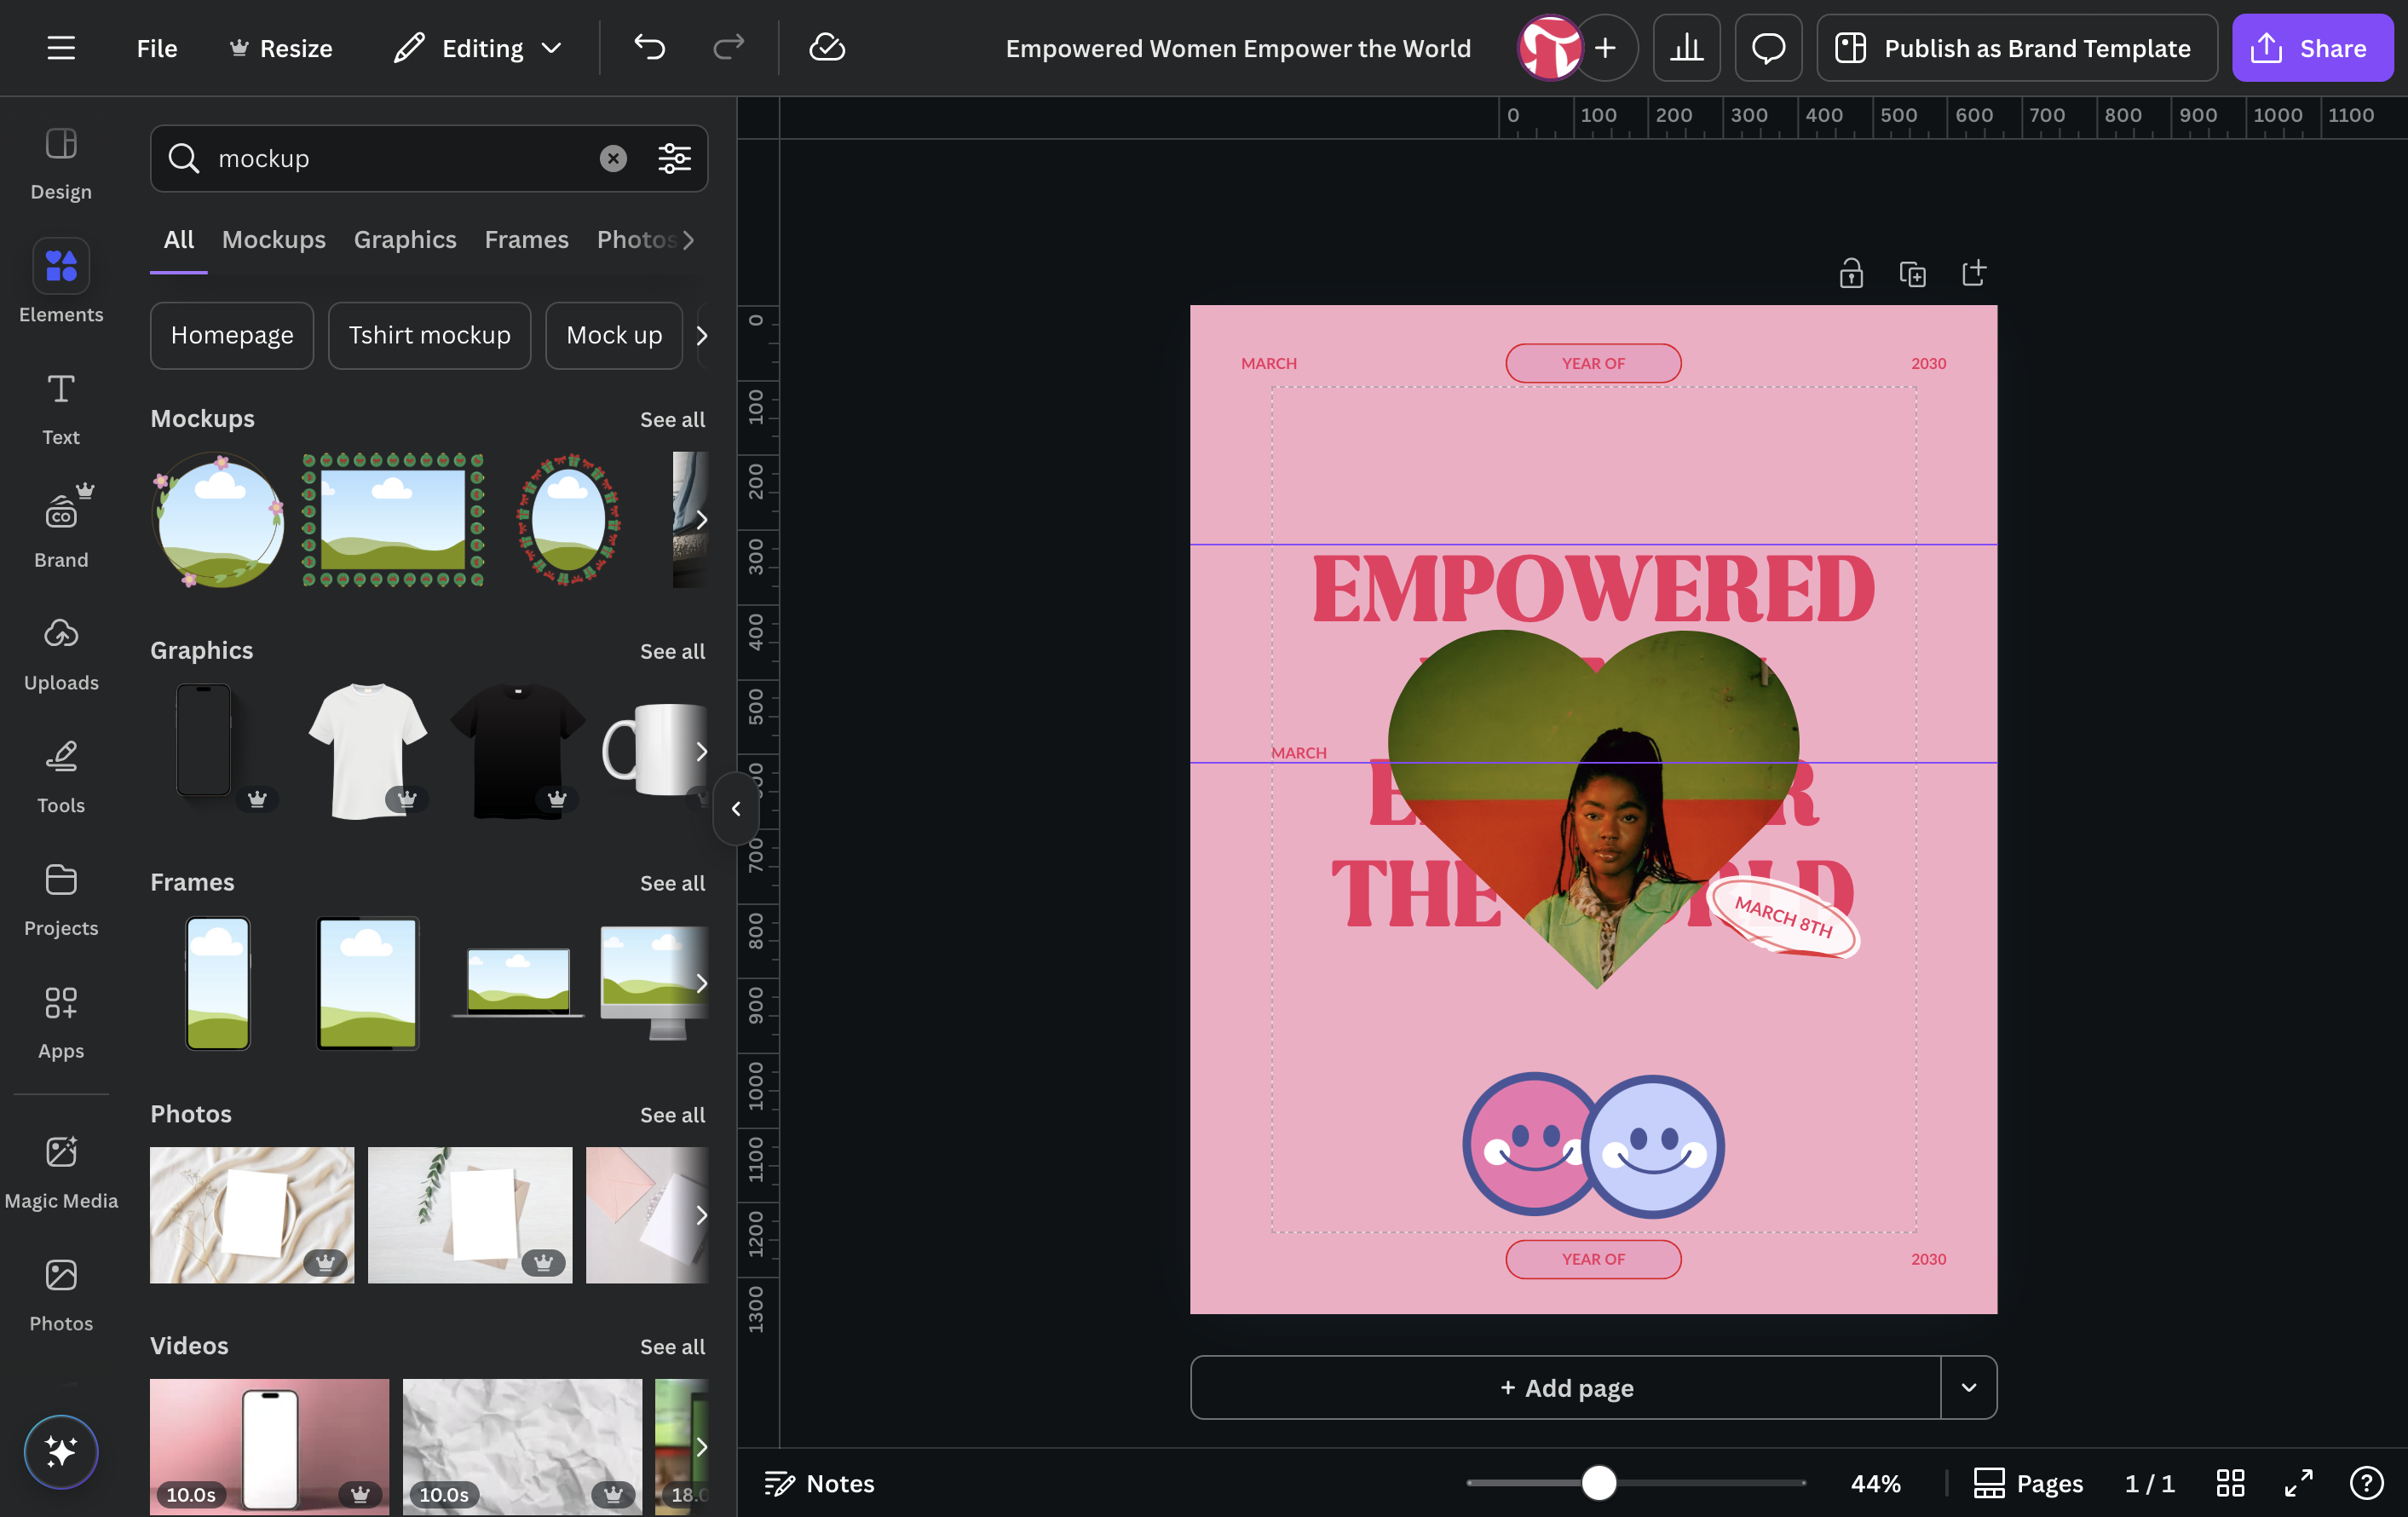Switch to the Mockups tab

(273, 239)
